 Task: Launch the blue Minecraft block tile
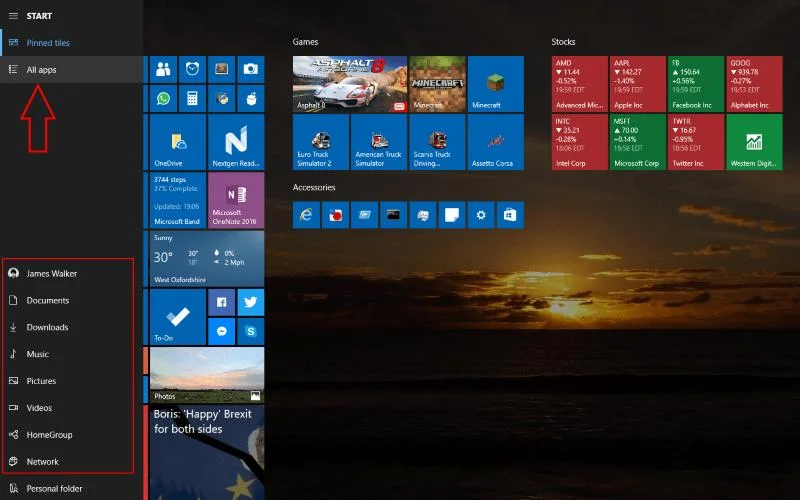[496, 84]
